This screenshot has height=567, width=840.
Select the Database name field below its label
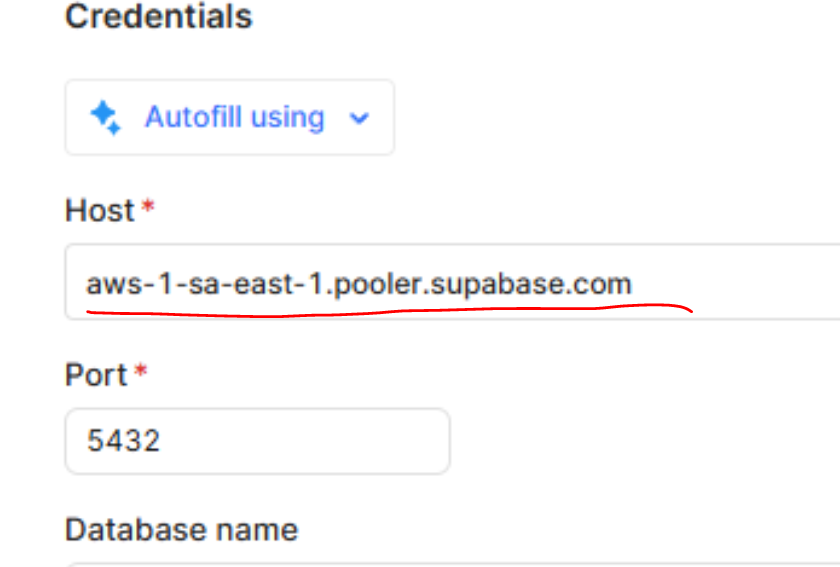(x=450, y=562)
